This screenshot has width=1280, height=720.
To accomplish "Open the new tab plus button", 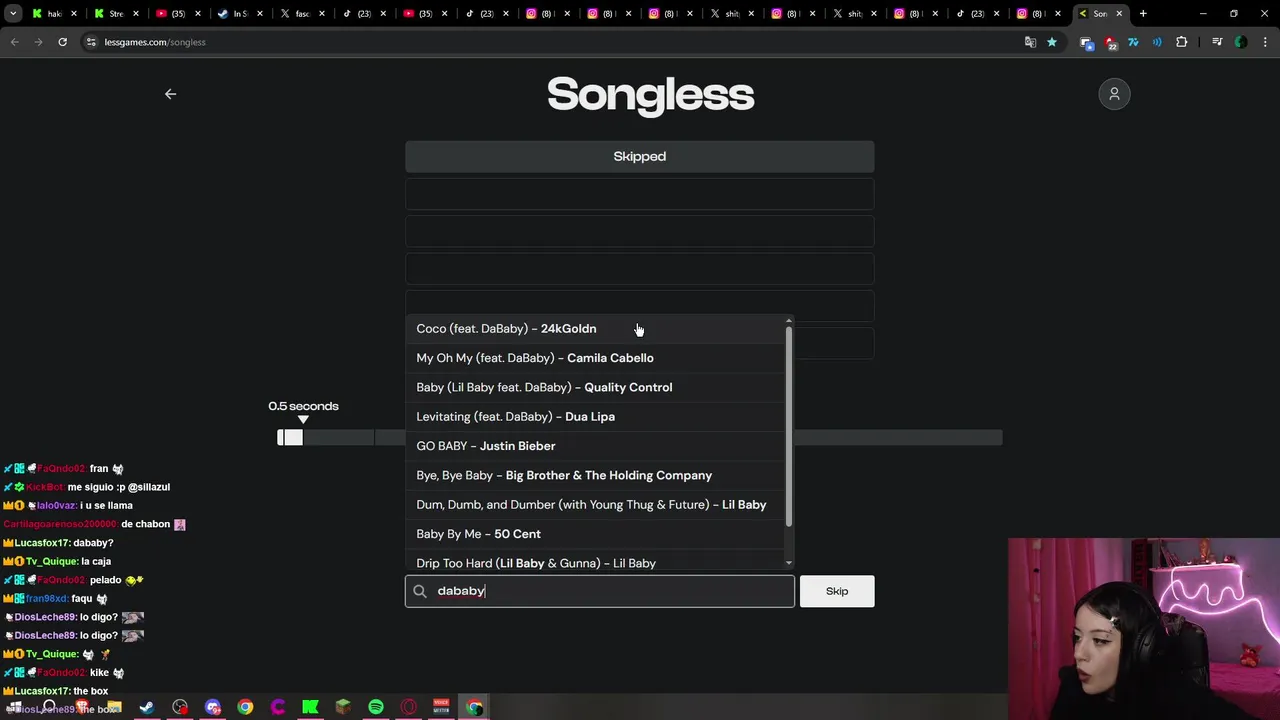I will (1143, 14).
